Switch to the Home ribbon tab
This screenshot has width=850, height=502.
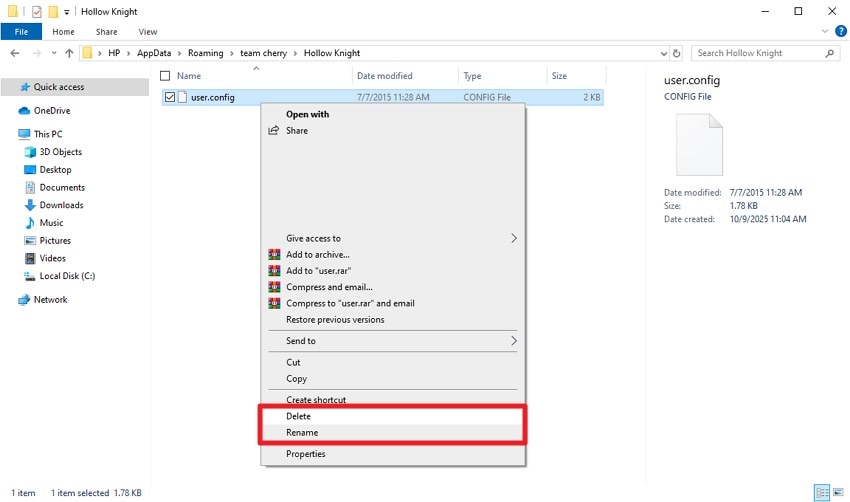pyautogui.click(x=63, y=32)
